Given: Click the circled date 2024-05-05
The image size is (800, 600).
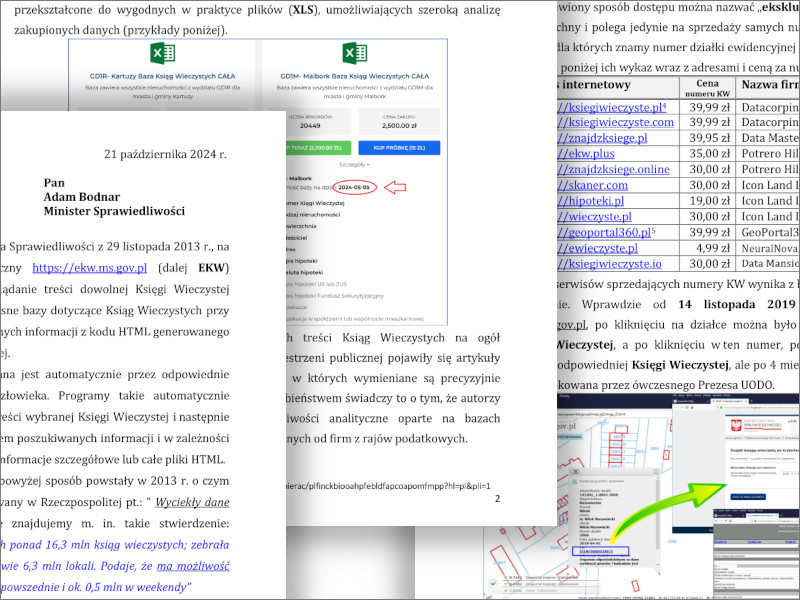Looking at the screenshot, I should pyautogui.click(x=354, y=187).
